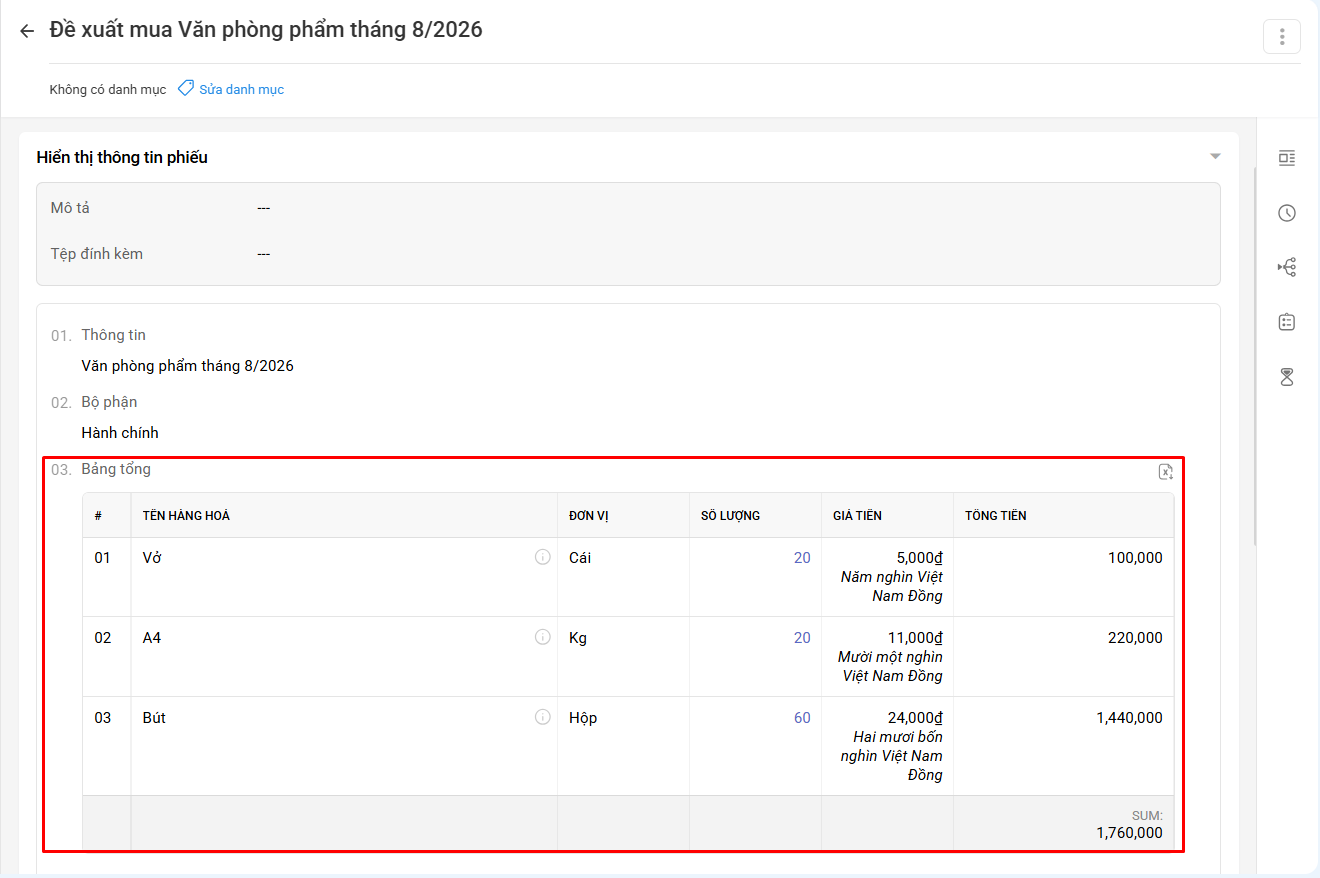Open the form details panel icon in sidebar
1320x878 pixels.
click(x=1287, y=158)
